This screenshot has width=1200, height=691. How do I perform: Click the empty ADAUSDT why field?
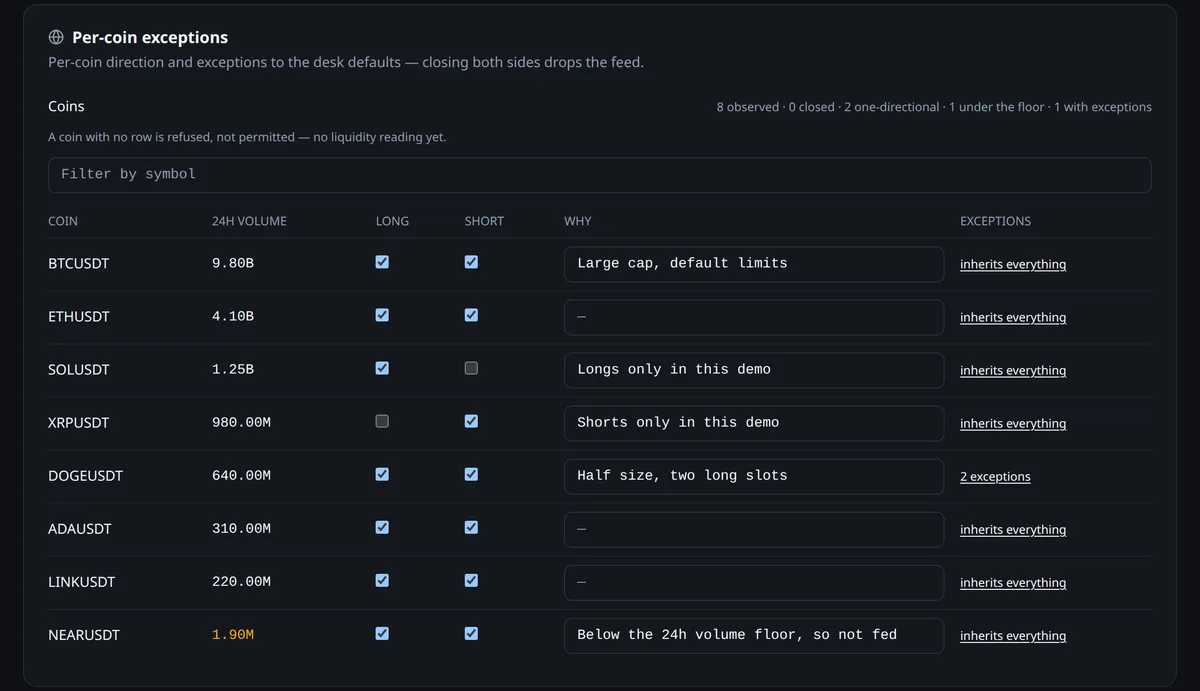(754, 529)
